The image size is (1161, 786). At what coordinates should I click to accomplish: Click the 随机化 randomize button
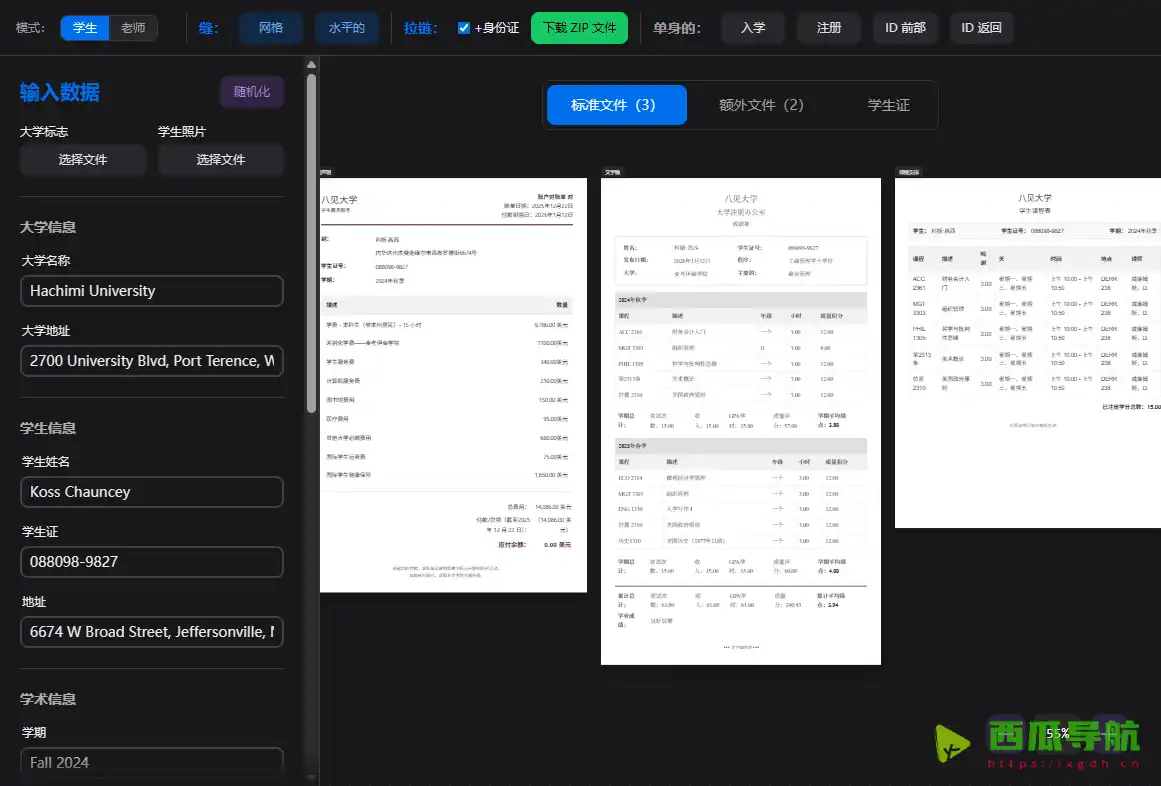tap(251, 91)
